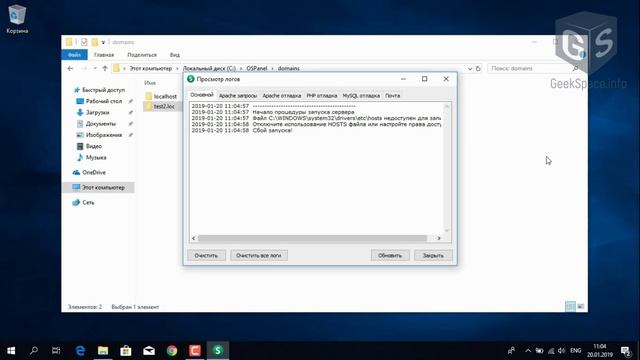Select the Основной log tab
Screen dimensions: 640x360
tap(202, 95)
